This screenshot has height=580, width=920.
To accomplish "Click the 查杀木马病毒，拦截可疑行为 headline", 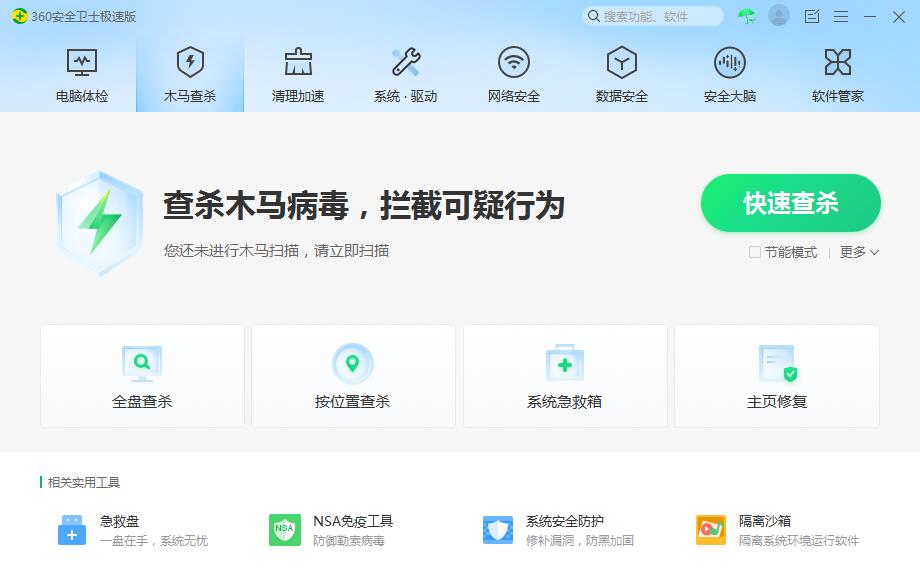I will tap(364, 206).
